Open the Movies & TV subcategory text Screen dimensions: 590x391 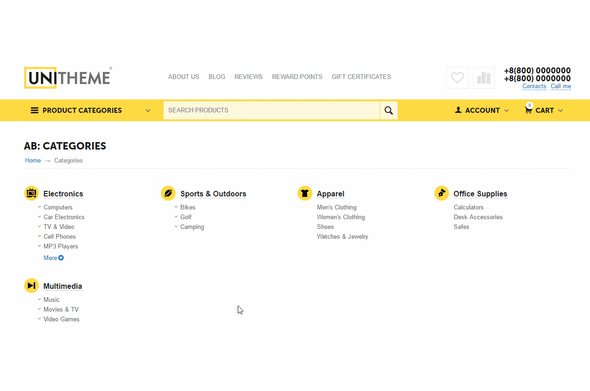[x=61, y=309]
